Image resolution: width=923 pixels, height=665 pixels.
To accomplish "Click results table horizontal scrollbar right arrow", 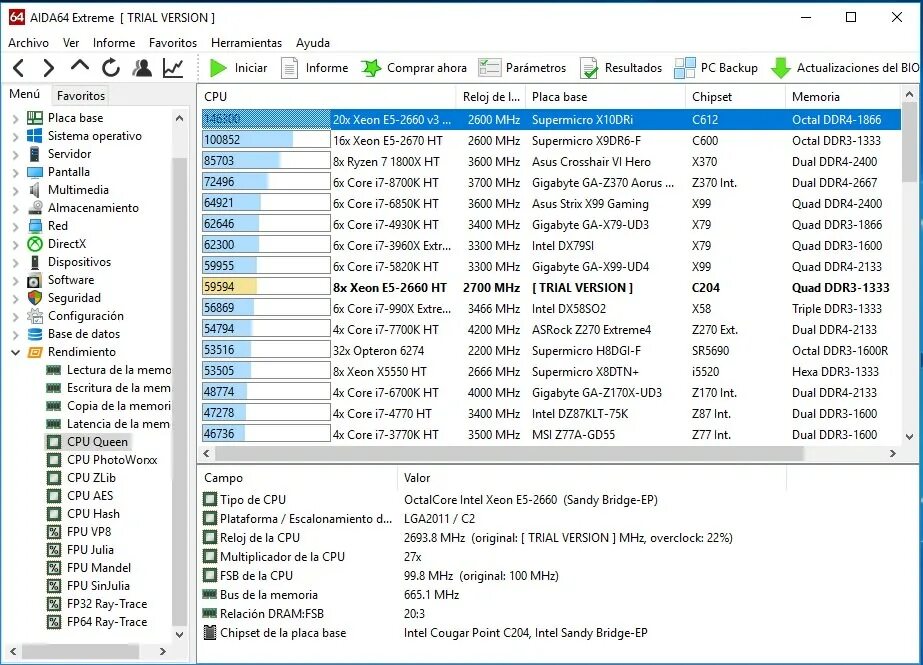I will [892, 454].
